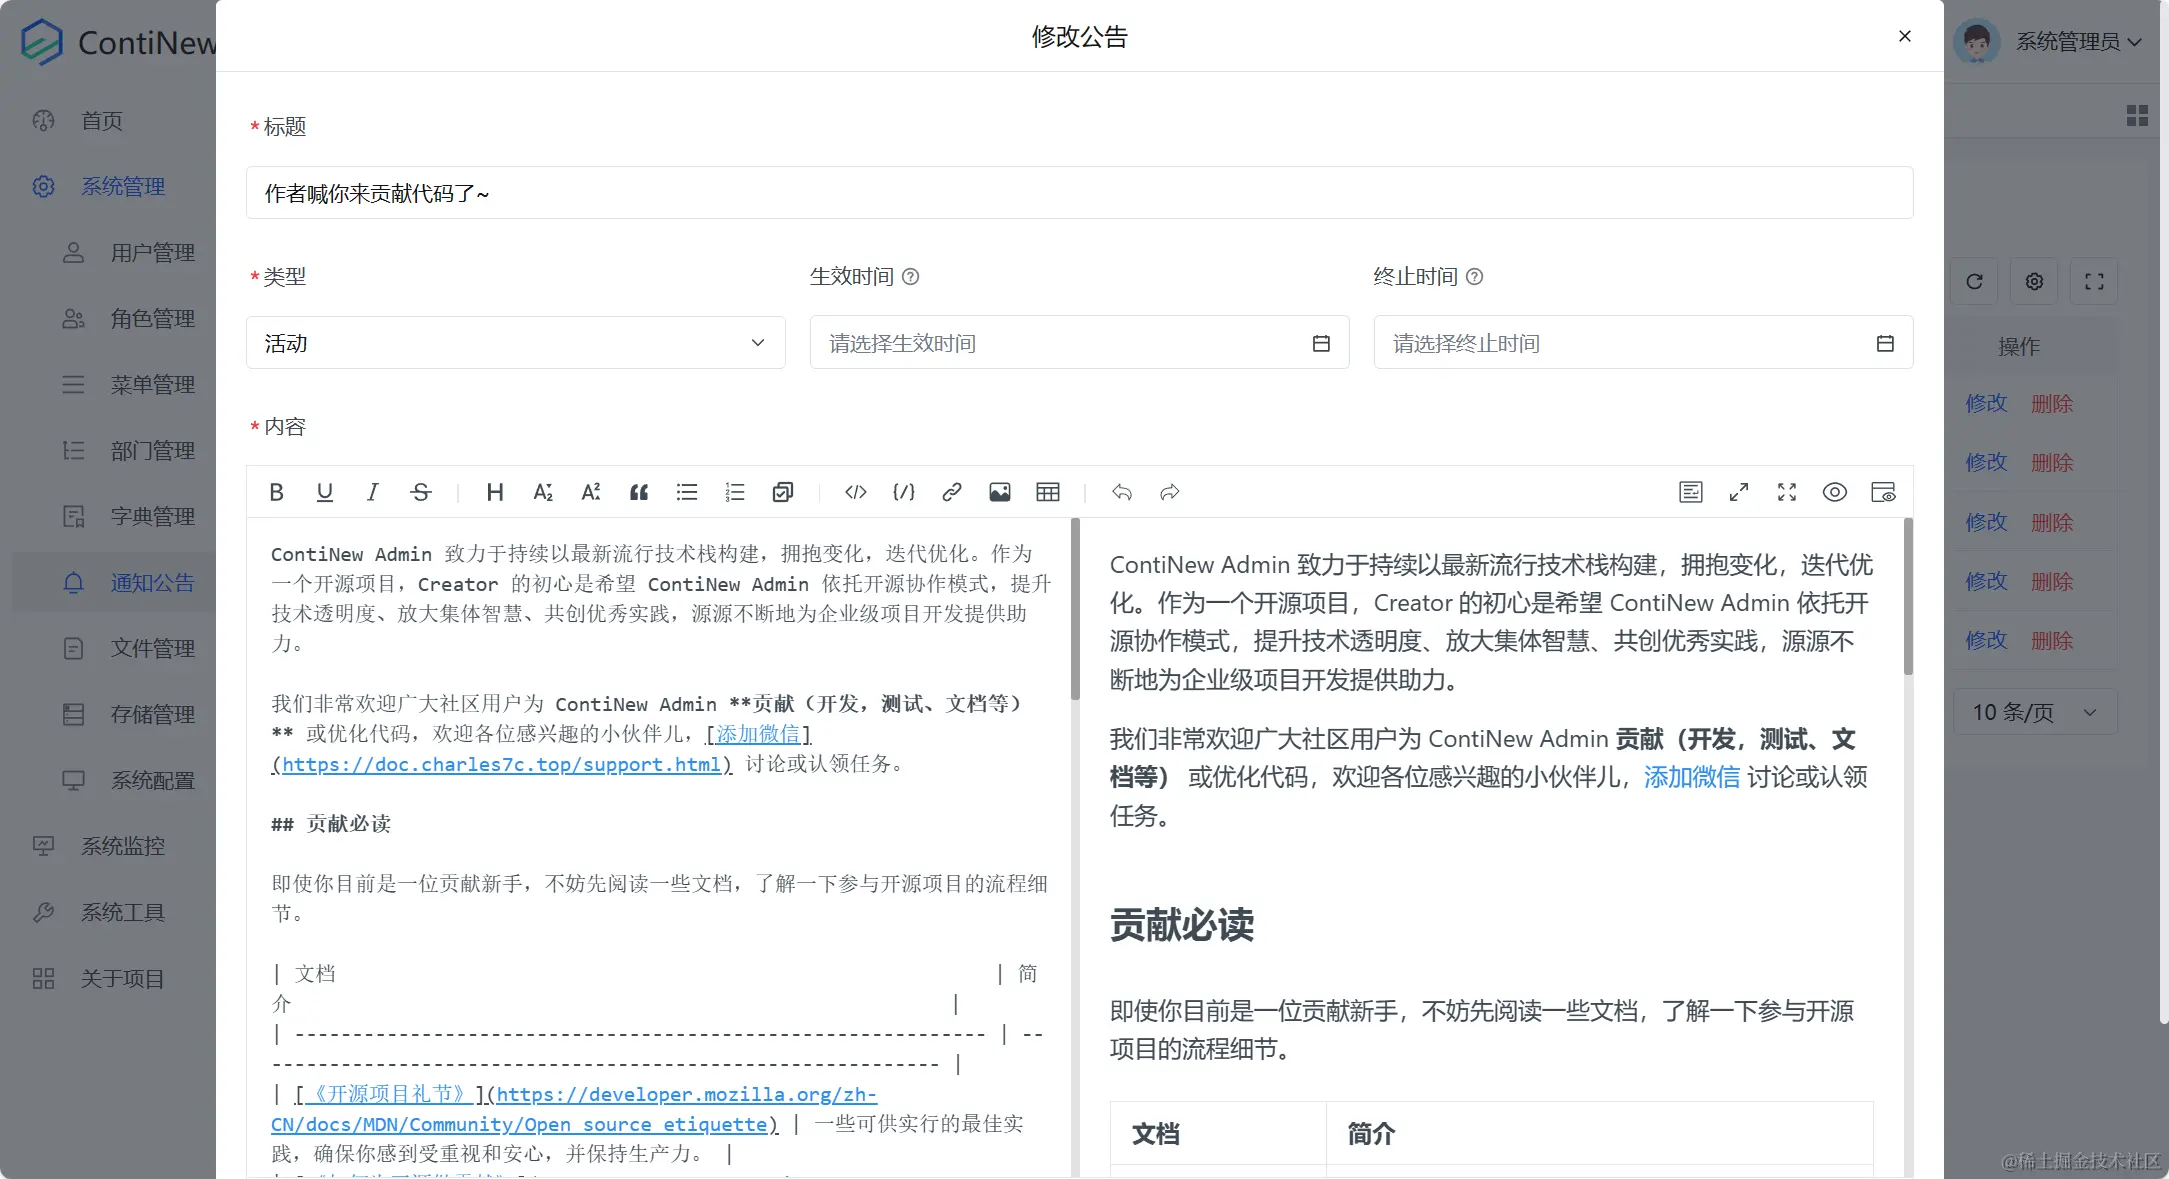This screenshot has height=1179, width=2169.
Task: Insert an ordered list
Action: (x=734, y=492)
